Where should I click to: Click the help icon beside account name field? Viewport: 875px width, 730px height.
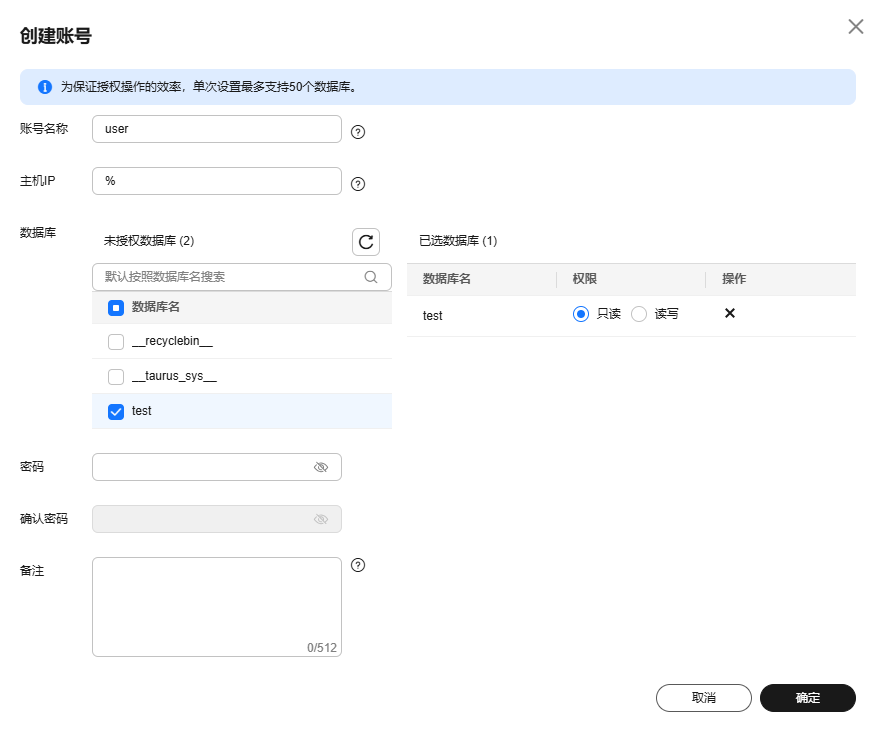pos(358,131)
